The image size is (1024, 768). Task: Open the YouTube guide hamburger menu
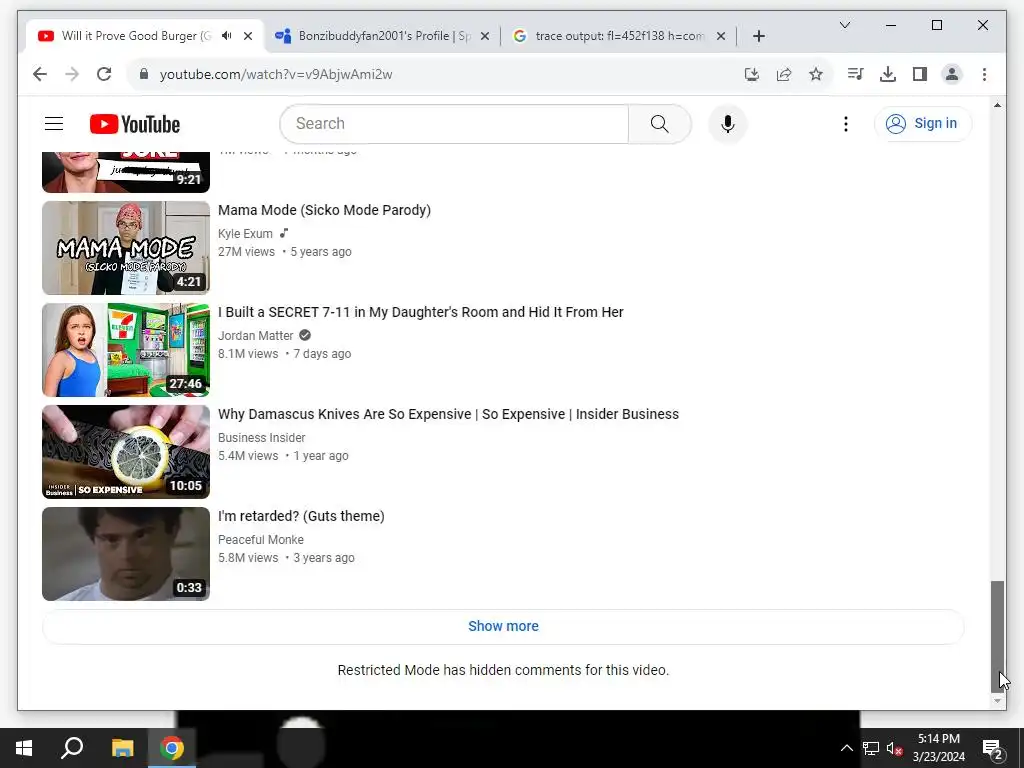(54, 123)
